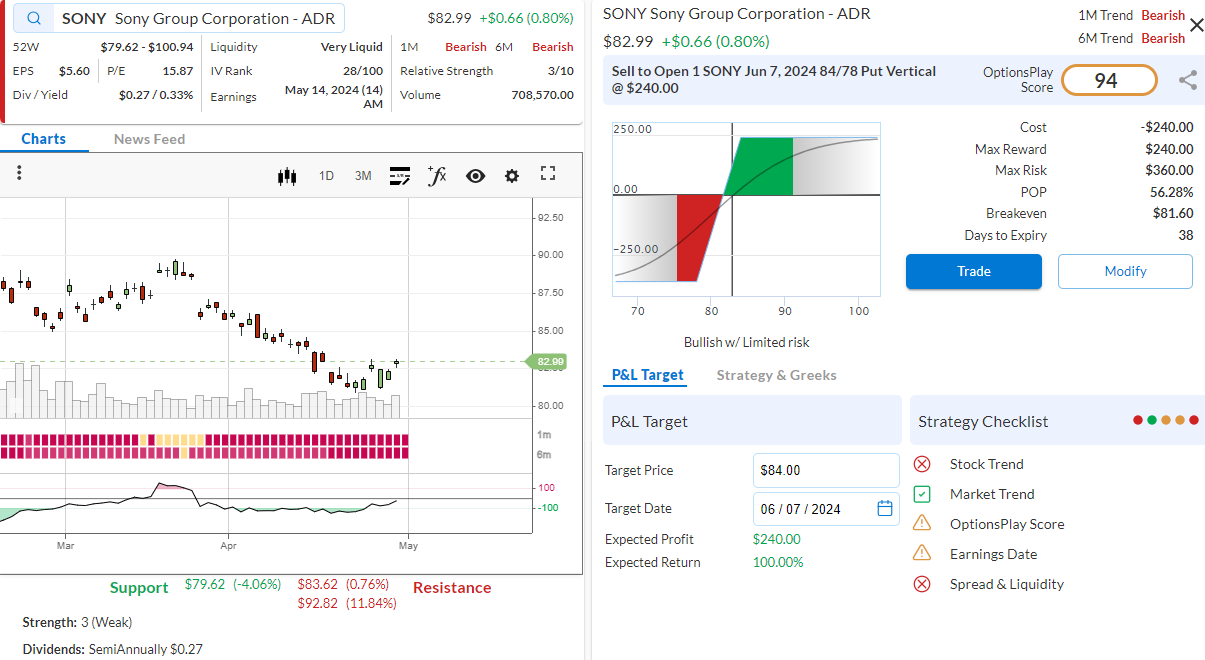The height and width of the screenshot is (660, 1205).
Task: Click support level $79.62
Action: (x=205, y=584)
